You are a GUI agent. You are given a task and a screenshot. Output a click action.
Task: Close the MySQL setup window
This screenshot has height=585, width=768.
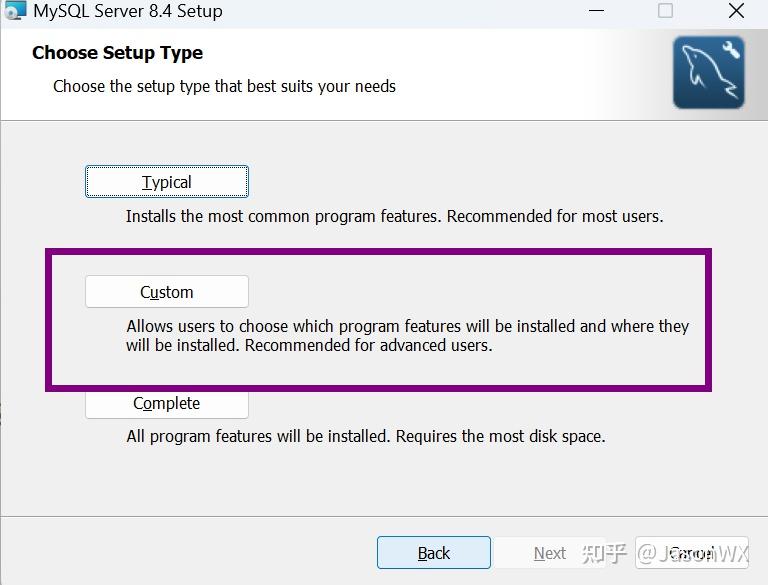coord(736,11)
